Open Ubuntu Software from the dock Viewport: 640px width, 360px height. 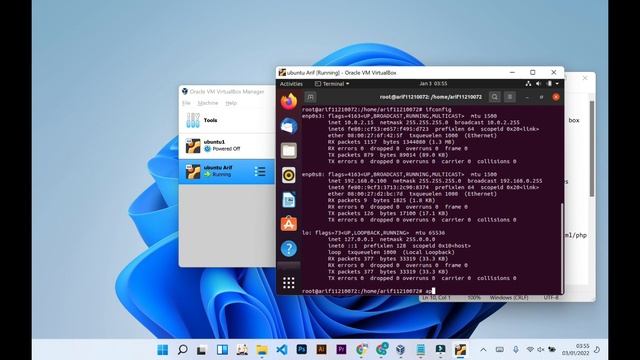pyautogui.click(x=289, y=224)
